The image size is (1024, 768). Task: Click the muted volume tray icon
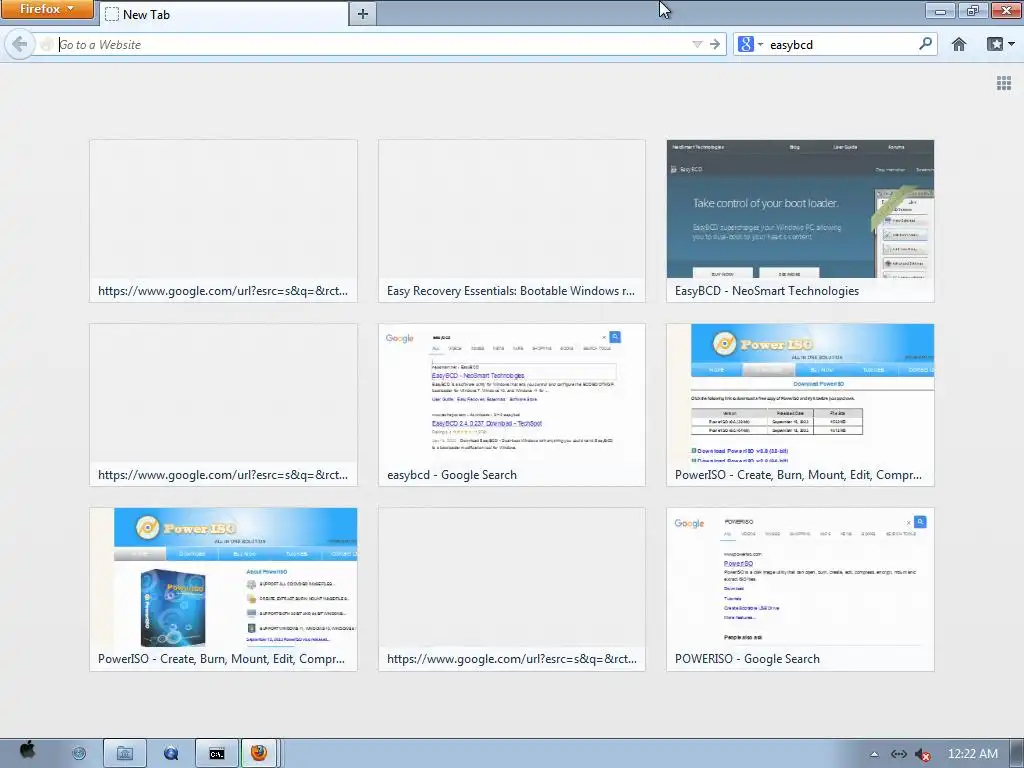923,754
